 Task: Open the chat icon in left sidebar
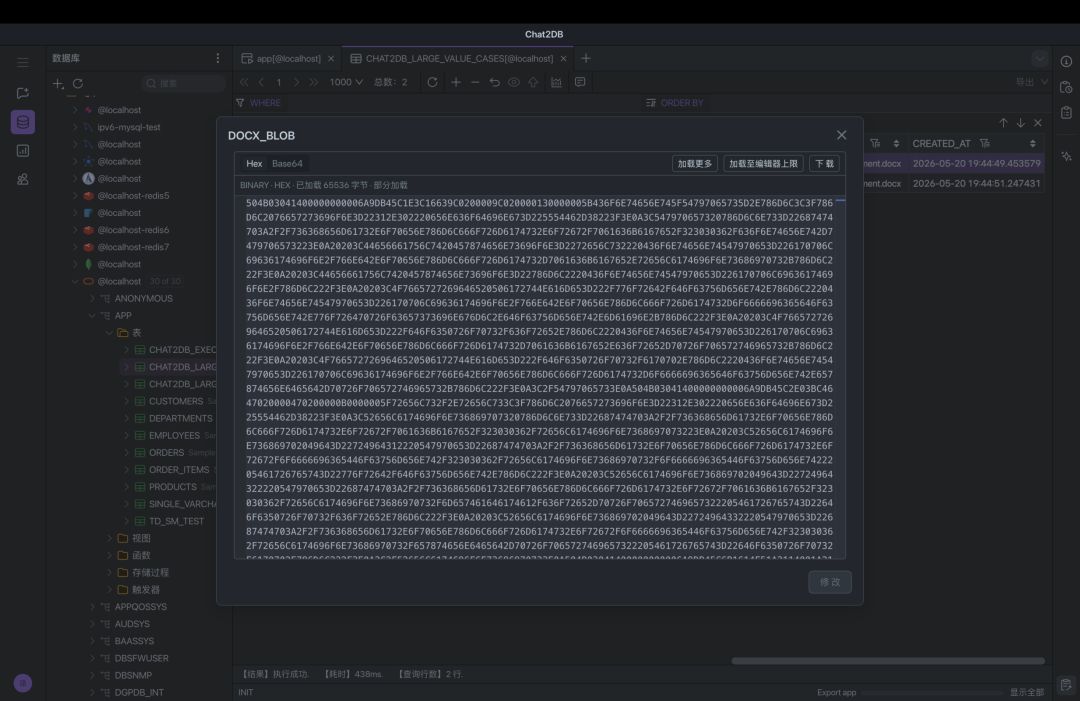coord(23,93)
